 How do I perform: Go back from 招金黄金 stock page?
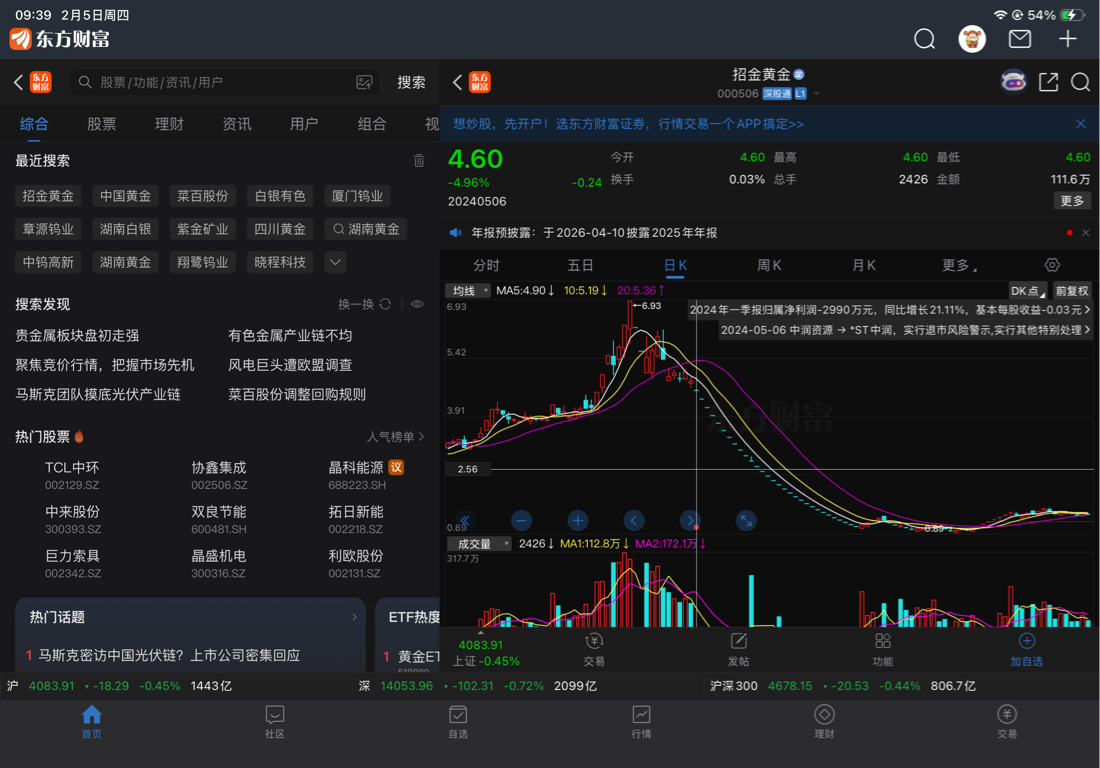tap(457, 82)
